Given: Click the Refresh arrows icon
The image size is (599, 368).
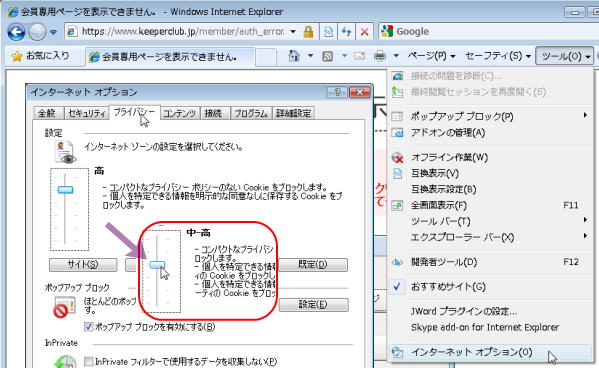Looking at the screenshot, I should tap(346, 32).
